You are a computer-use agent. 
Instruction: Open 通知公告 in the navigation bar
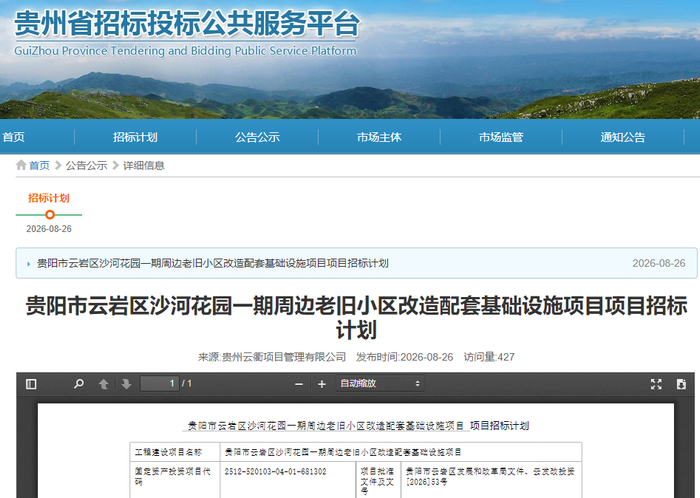[x=623, y=137]
